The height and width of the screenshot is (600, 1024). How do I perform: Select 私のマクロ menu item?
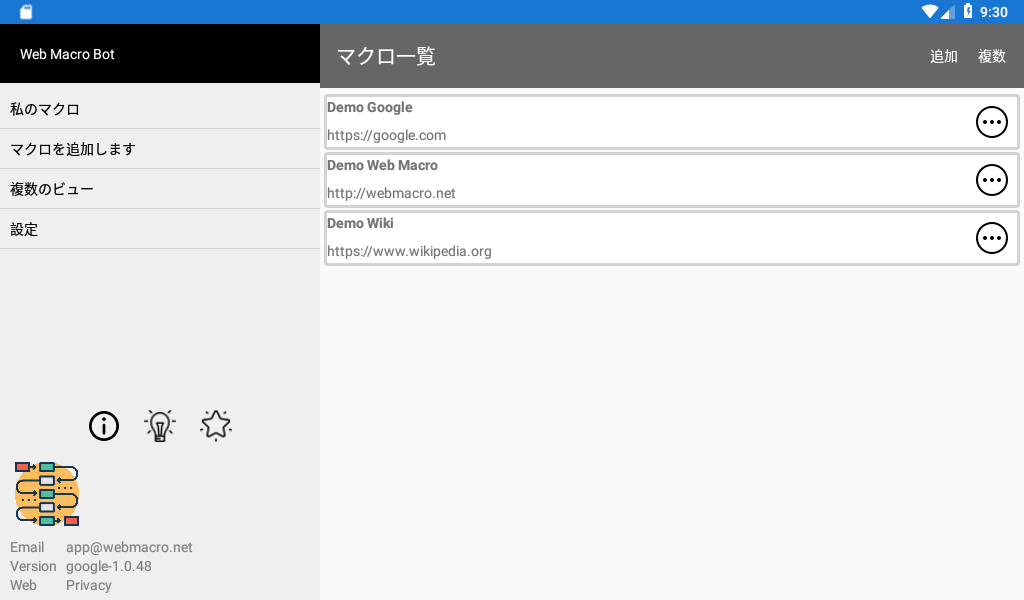tap(160, 109)
